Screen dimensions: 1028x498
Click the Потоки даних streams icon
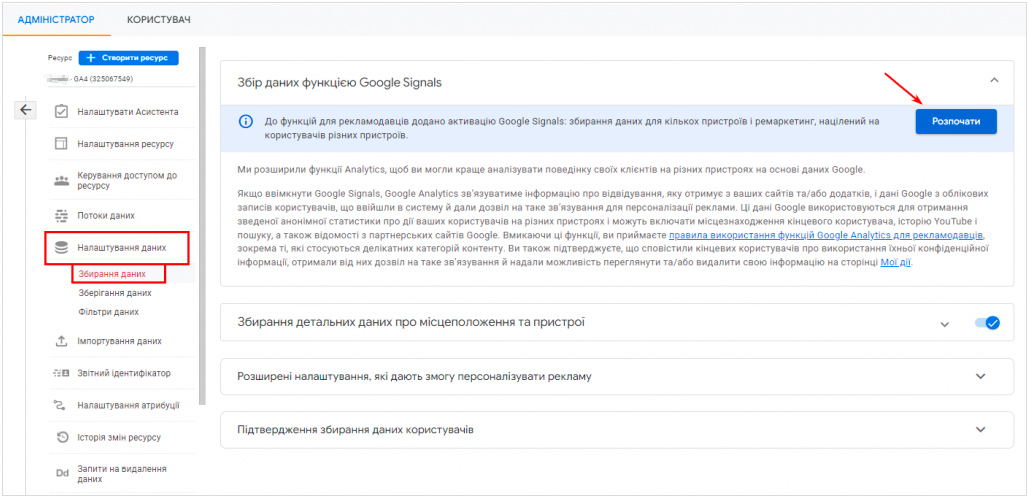(x=62, y=216)
